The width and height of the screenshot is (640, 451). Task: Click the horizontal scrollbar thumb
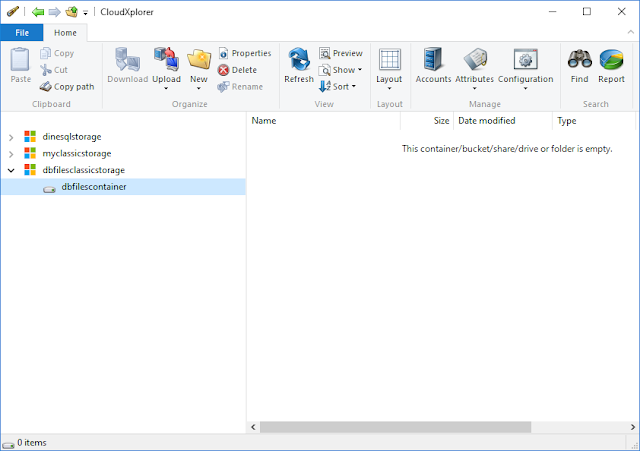396,427
